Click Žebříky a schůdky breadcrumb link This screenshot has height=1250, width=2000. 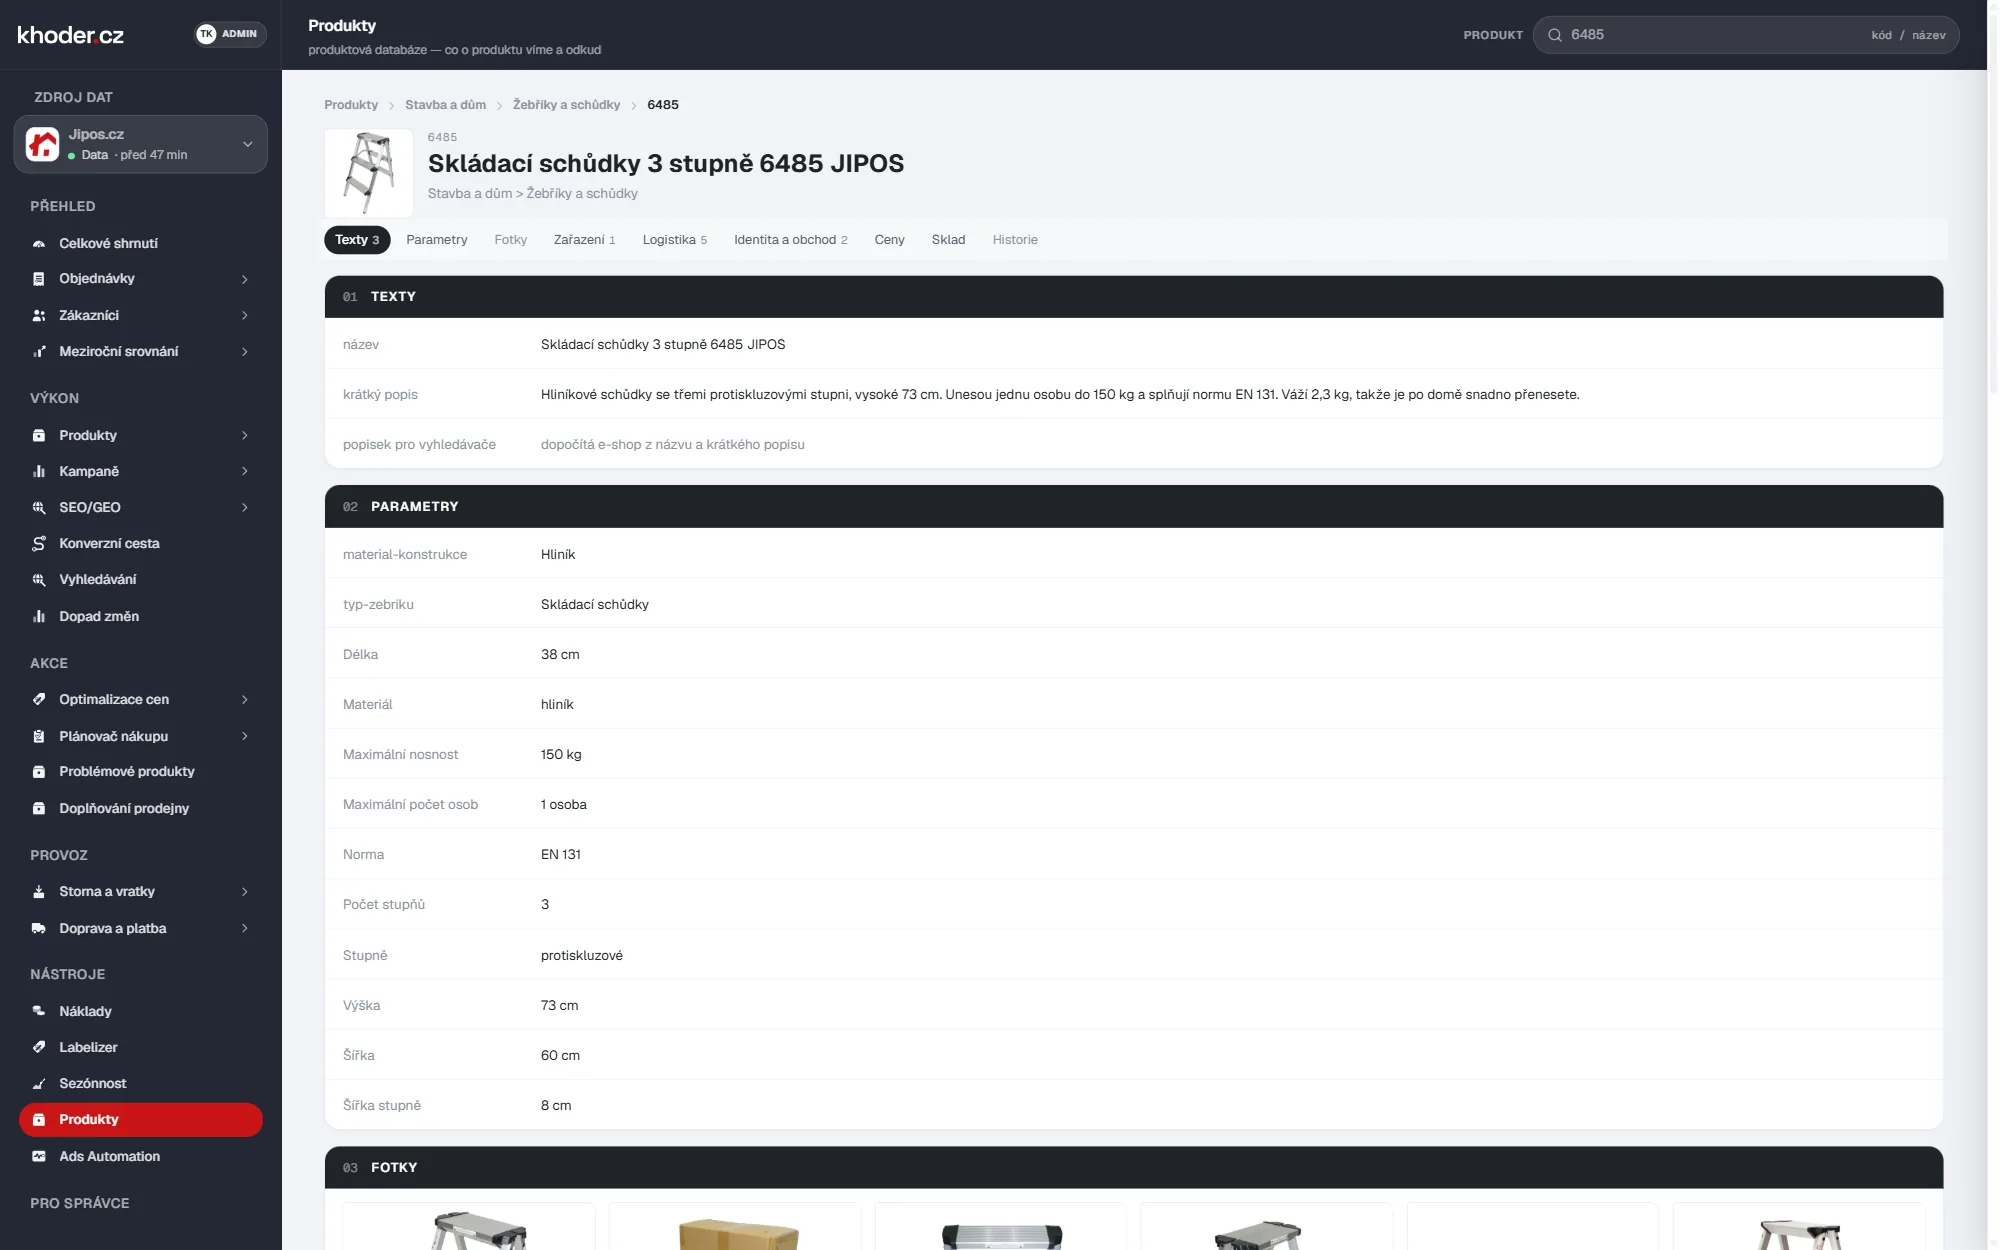click(566, 105)
